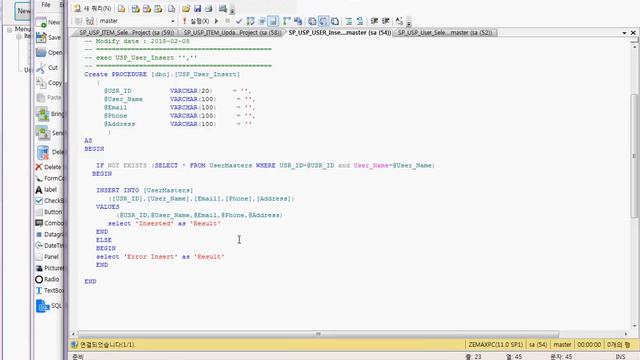The width and height of the screenshot is (640, 360).
Task: Open file with the folder toolbar icon
Action: 186,9
